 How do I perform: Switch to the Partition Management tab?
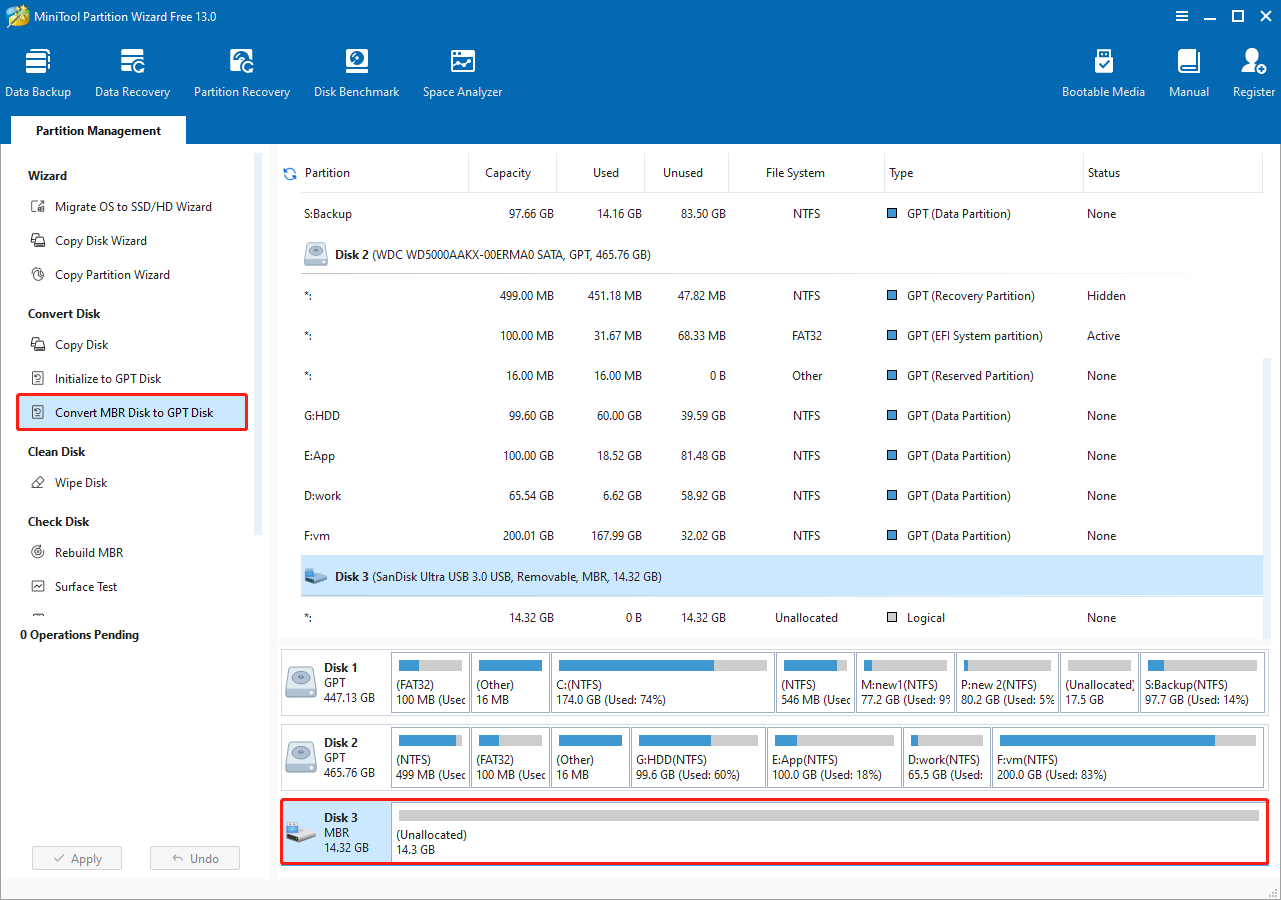click(x=97, y=130)
